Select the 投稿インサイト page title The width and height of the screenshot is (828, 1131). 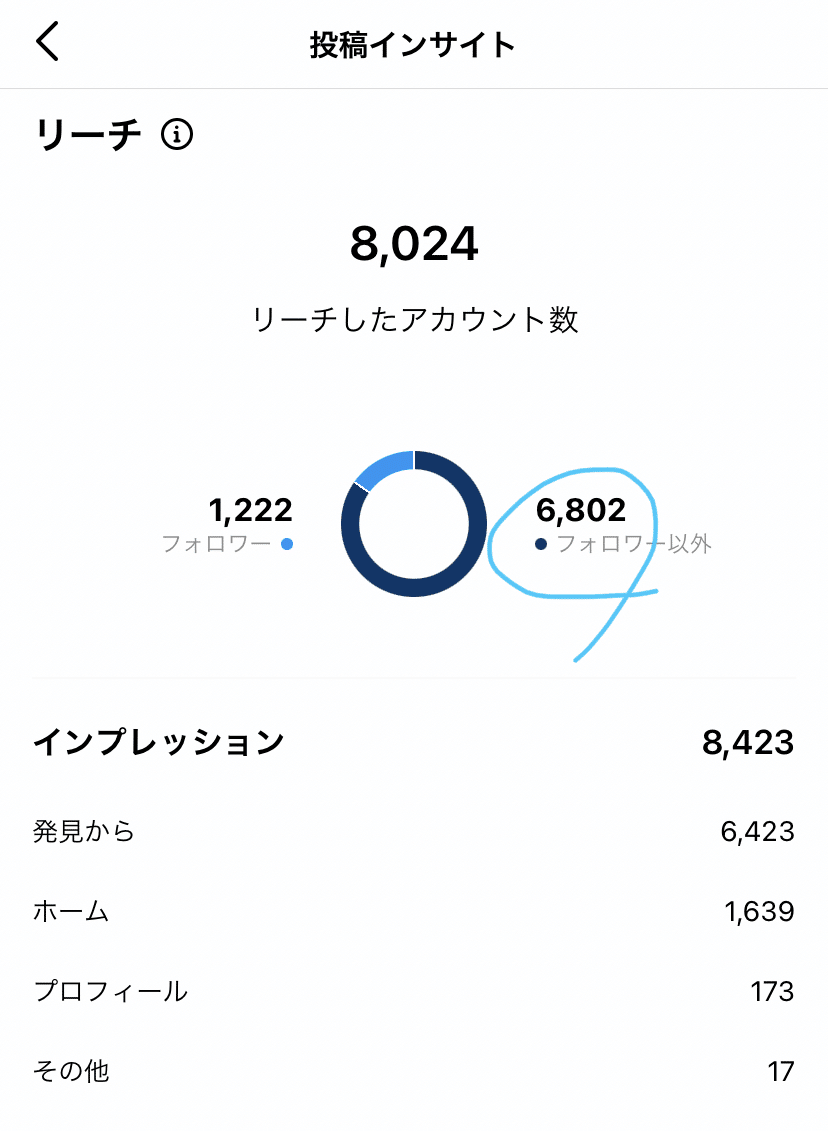[x=413, y=45]
